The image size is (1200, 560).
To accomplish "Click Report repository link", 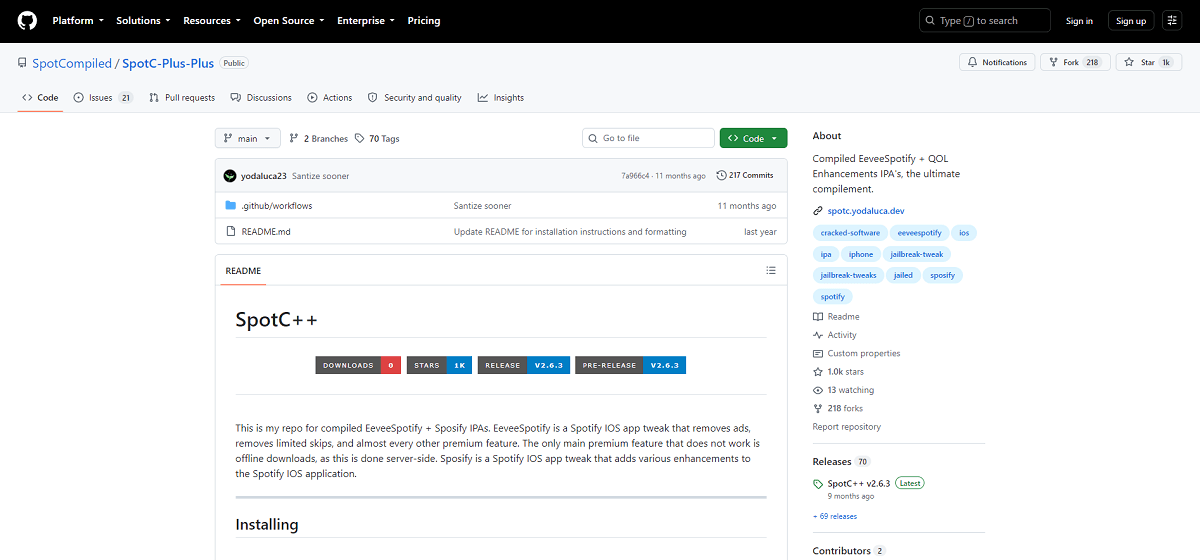I will click(847, 427).
